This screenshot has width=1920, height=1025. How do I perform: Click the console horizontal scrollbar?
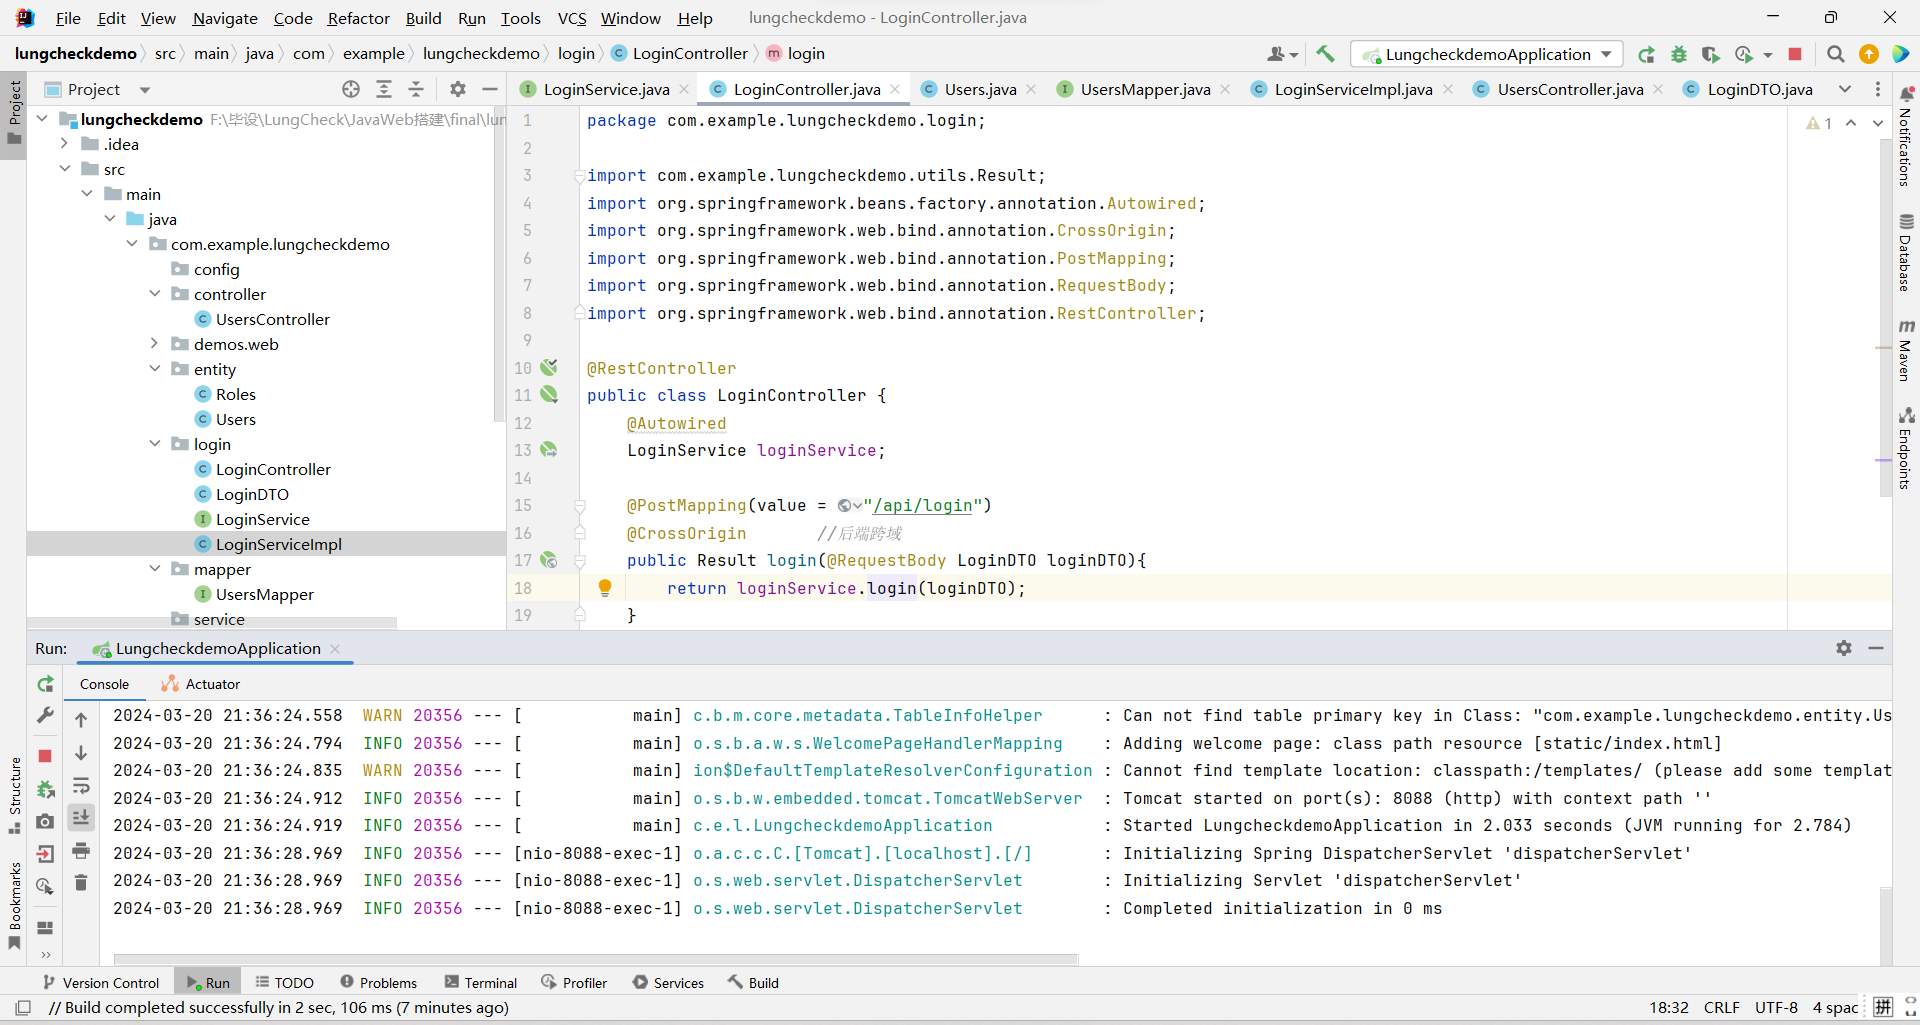click(x=596, y=959)
